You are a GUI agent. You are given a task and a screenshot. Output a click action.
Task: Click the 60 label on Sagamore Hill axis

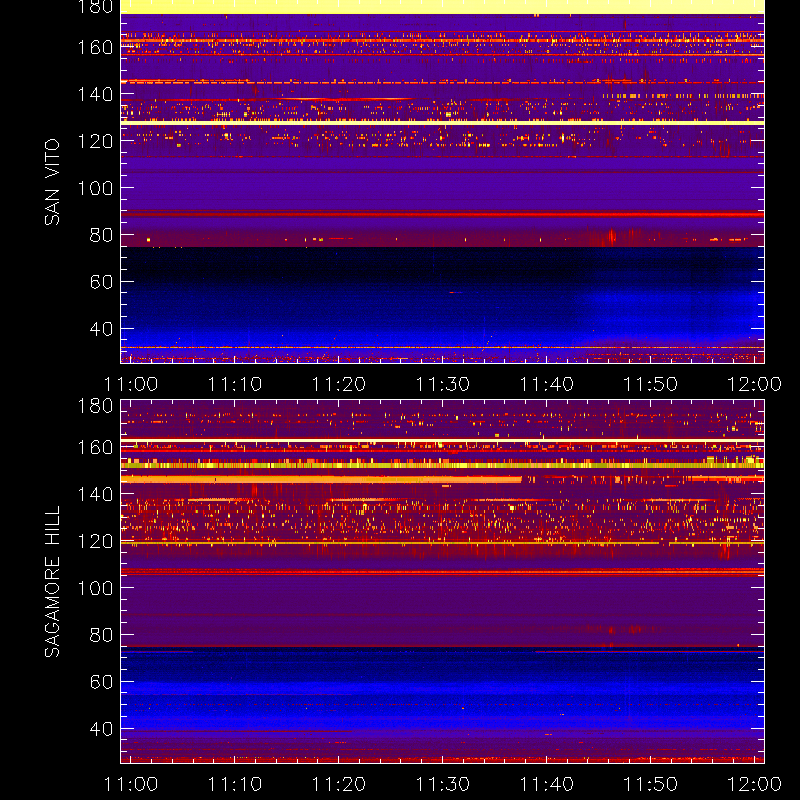coord(101,682)
